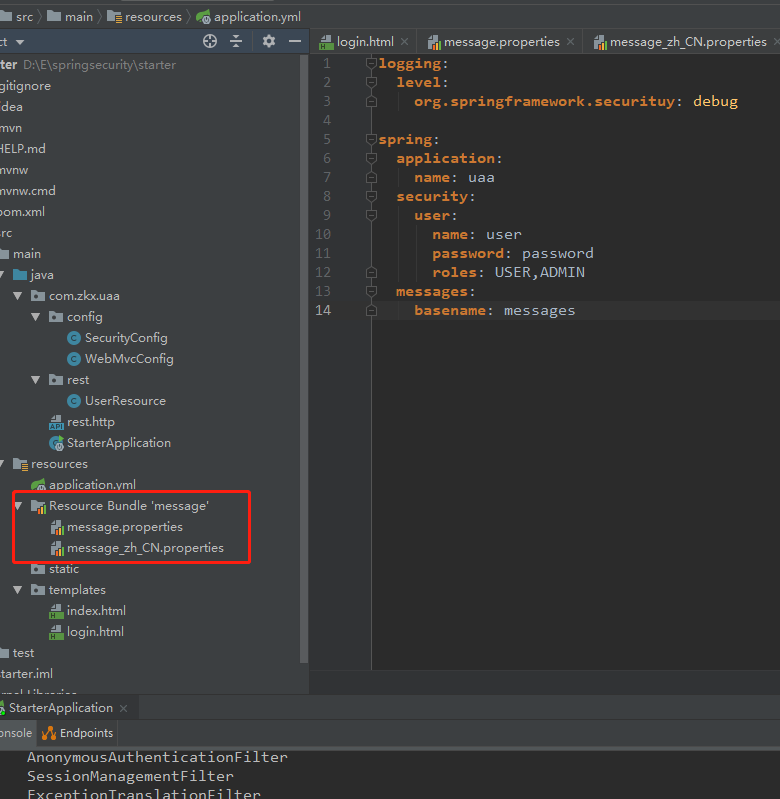This screenshot has height=799, width=780.
Task: Toggle the spring block fold marker
Action: click(x=372, y=140)
